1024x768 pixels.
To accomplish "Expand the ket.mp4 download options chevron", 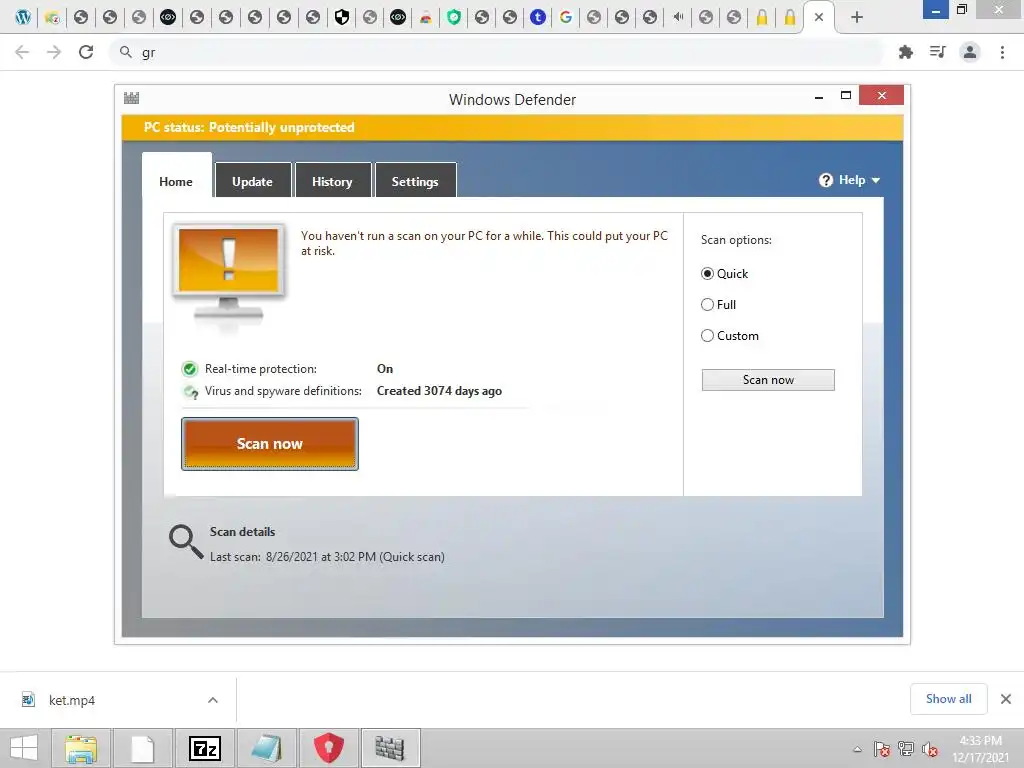I will tap(213, 700).
